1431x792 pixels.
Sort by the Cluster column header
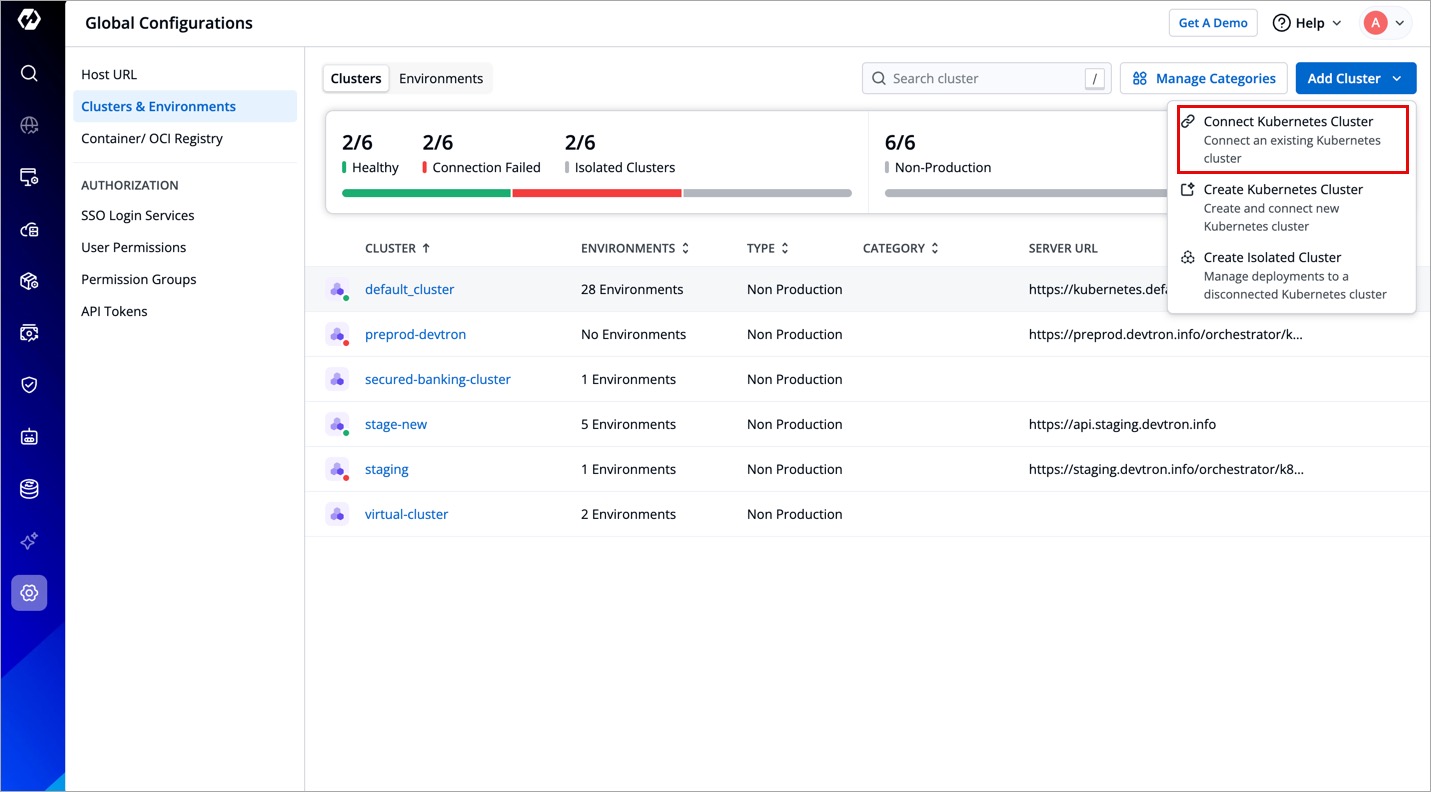397,248
